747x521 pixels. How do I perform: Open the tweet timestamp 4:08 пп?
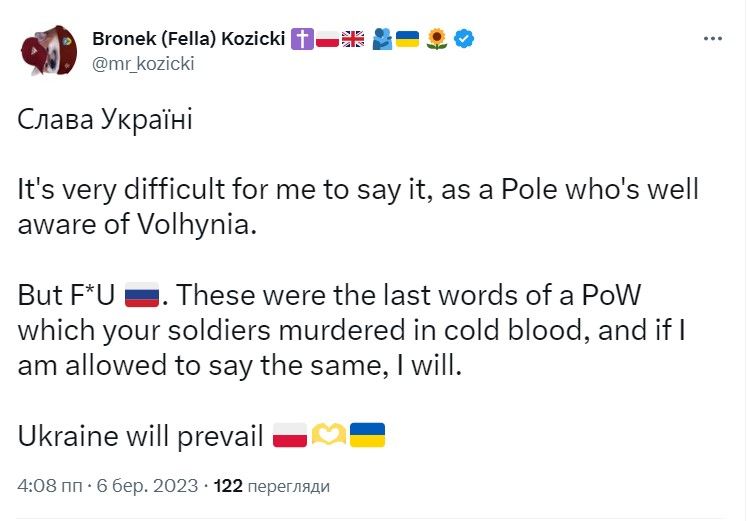[x=50, y=486]
